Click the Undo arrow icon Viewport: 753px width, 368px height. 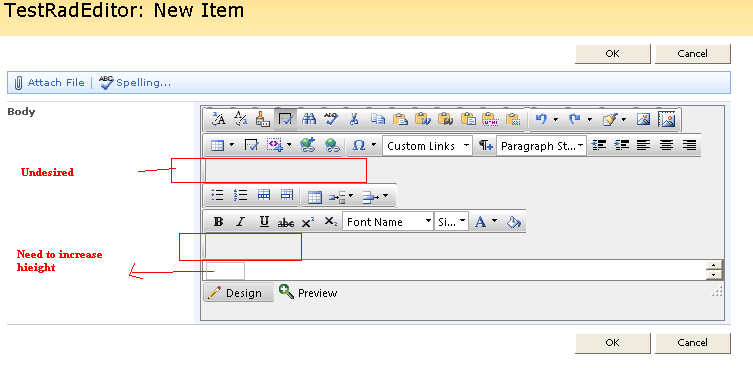coord(541,119)
